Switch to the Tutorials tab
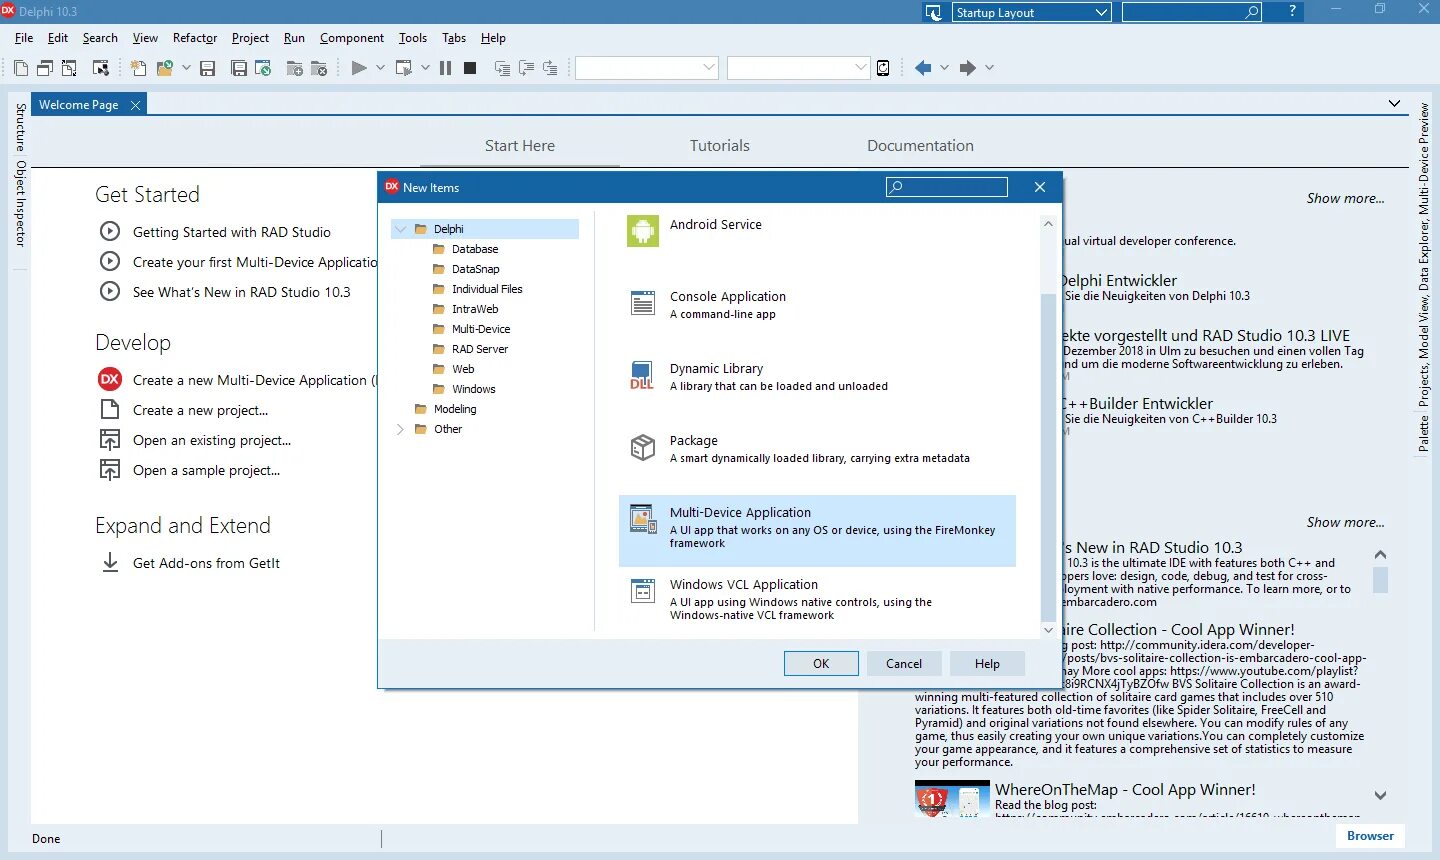Viewport: 1440px width, 860px height. coord(720,146)
